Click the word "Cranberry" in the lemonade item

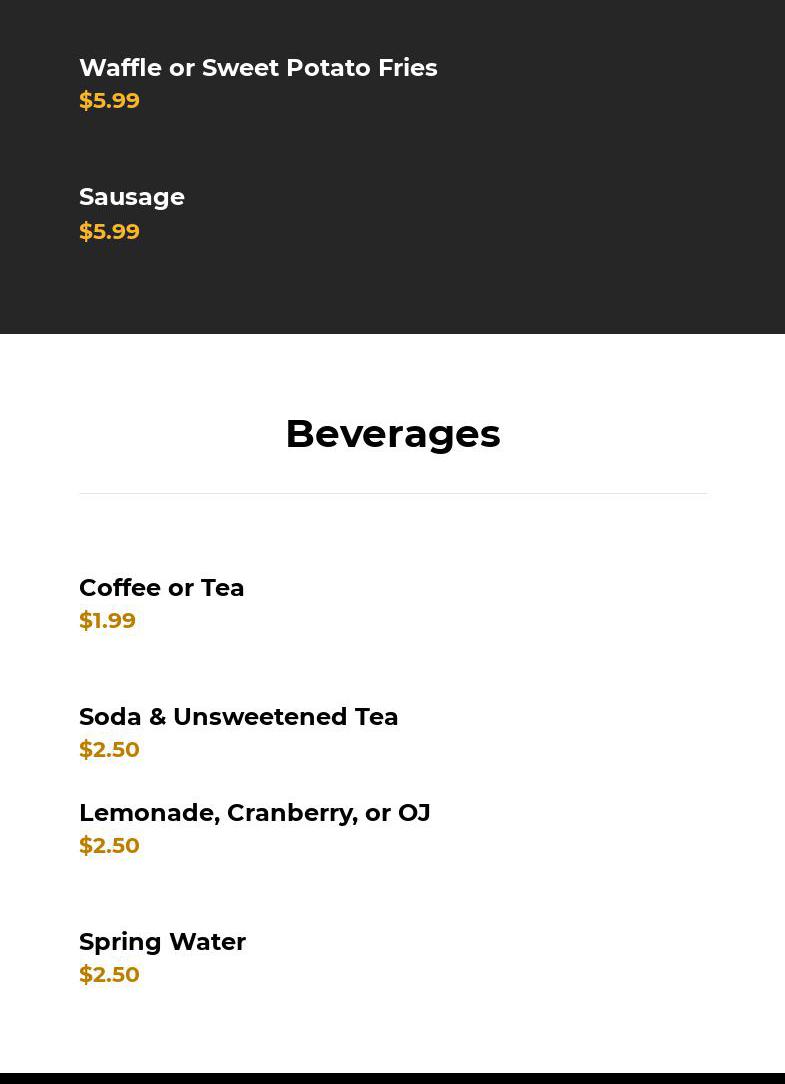(x=291, y=813)
